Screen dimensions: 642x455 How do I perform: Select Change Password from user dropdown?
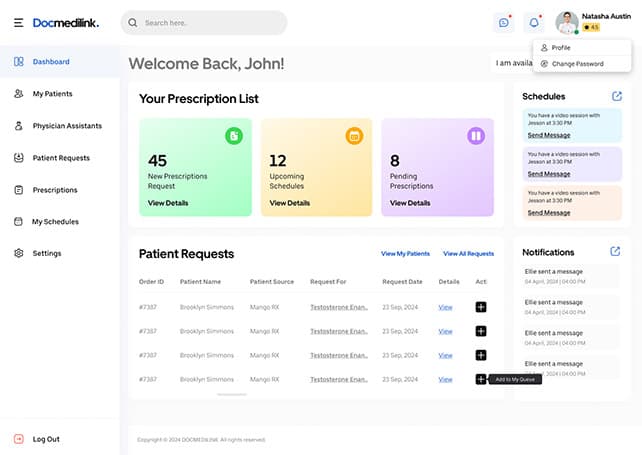[577, 63]
